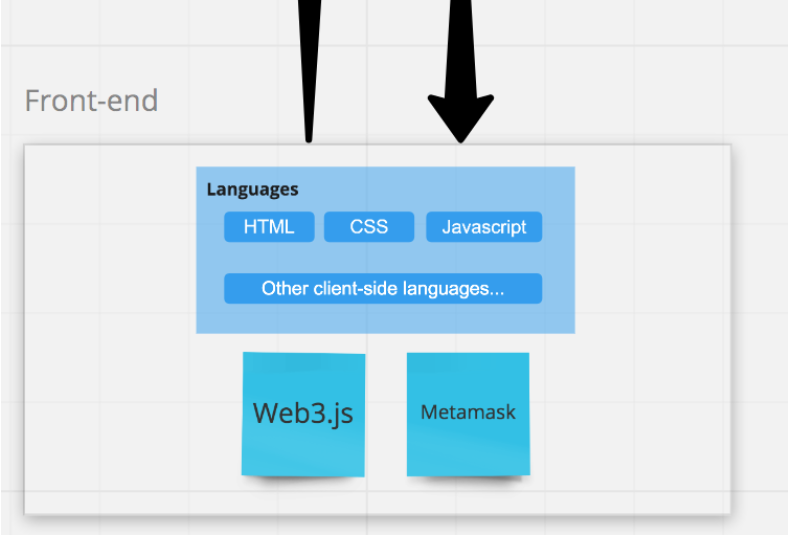Click the Languages heading text
The width and height of the screenshot is (788, 539).
252,189
